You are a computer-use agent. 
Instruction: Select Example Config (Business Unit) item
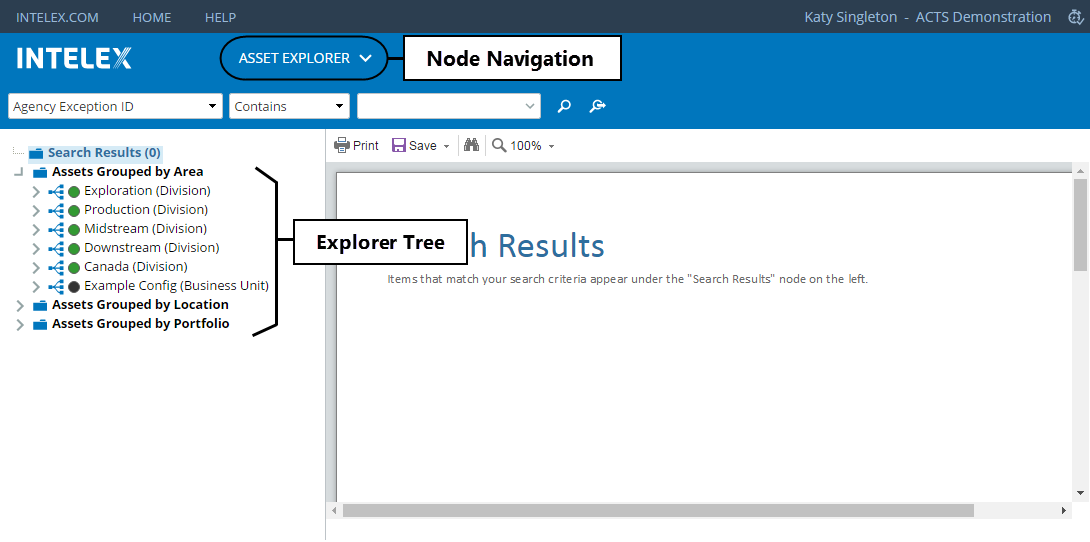tap(177, 286)
